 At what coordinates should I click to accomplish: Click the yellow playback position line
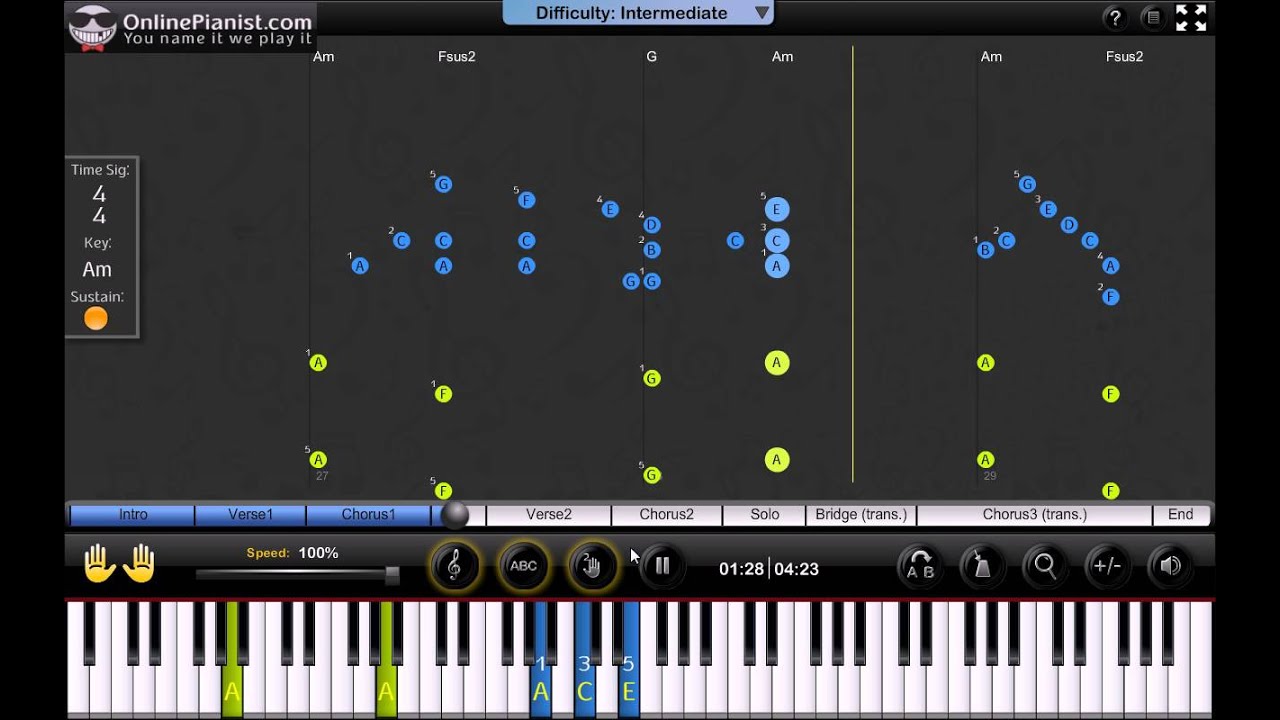[x=853, y=264]
